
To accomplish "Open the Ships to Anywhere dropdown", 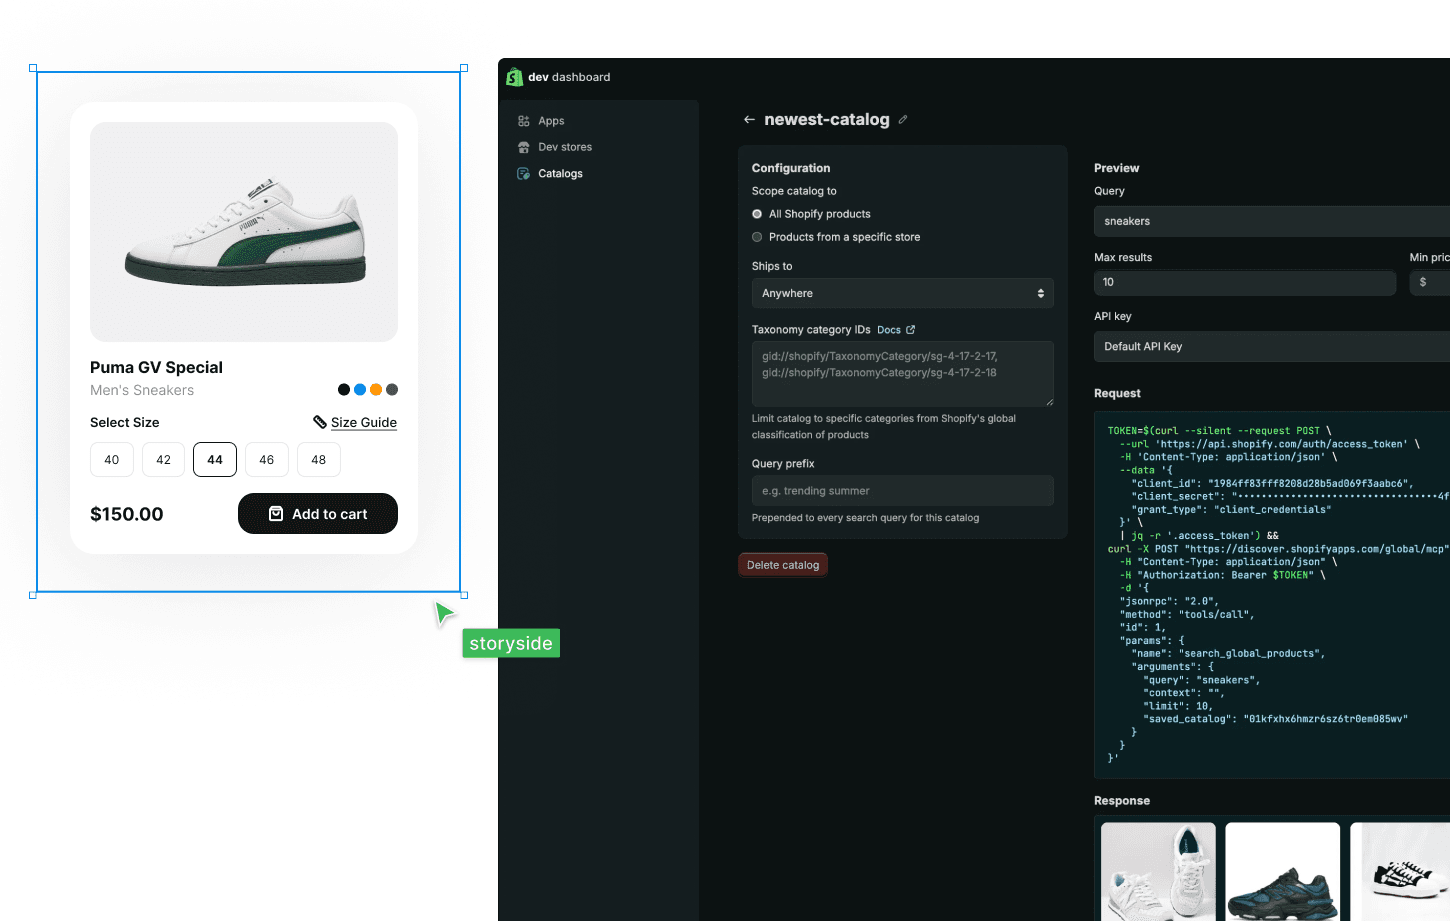I will (903, 293).
